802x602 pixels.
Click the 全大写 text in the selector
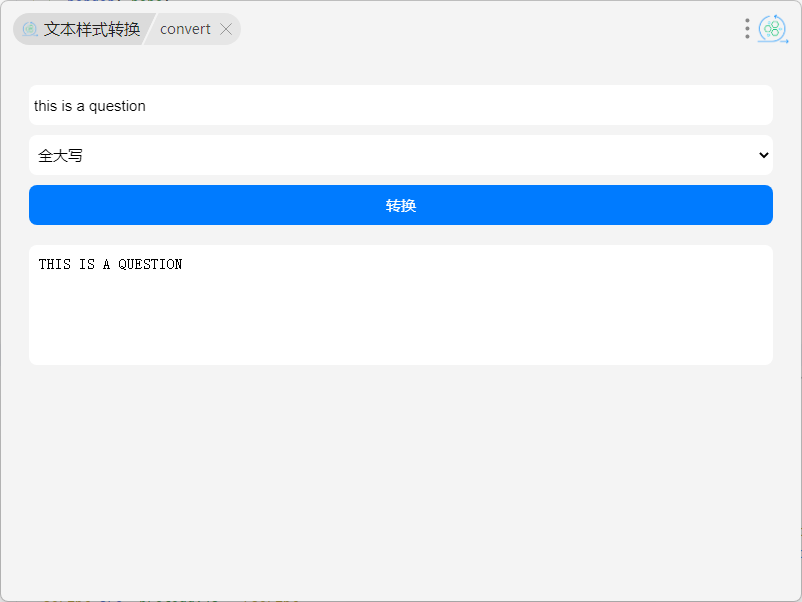pyautogui.click(x=60, y=156)
